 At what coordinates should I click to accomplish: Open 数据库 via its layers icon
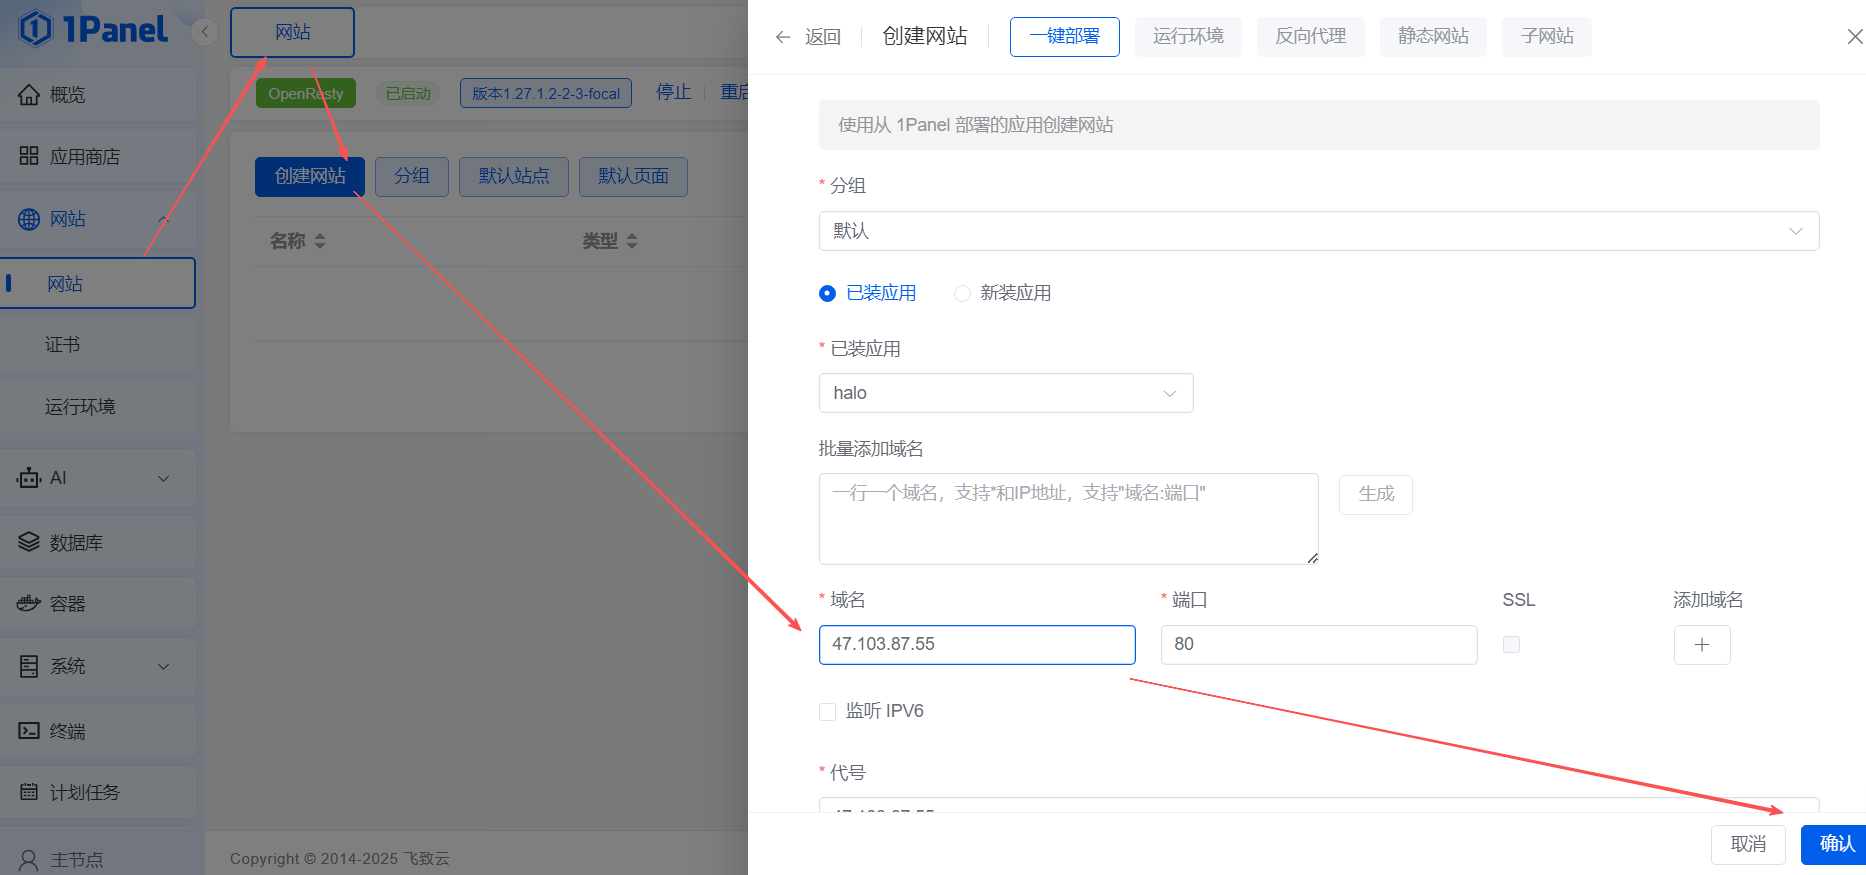point(29,542)
